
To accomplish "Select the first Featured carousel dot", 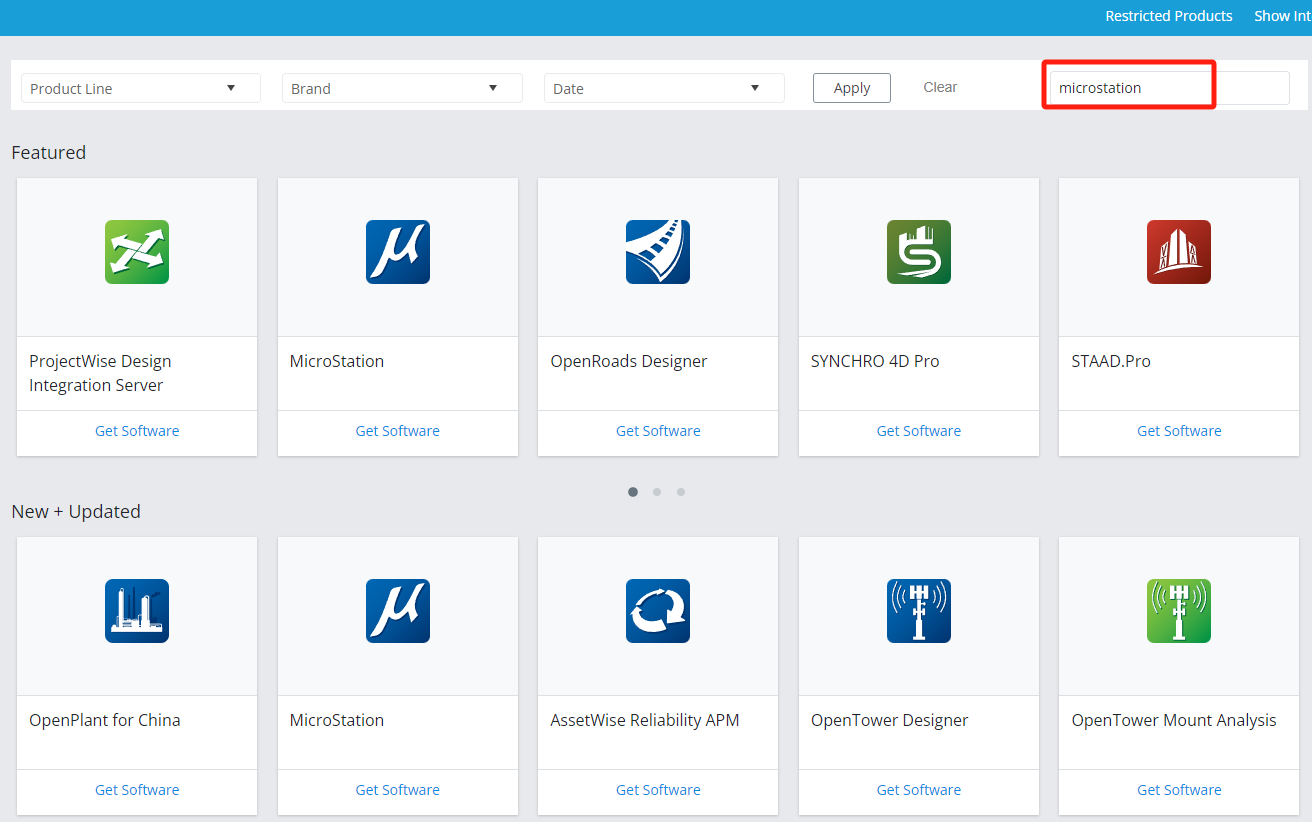I will pyautogui.click(x=633, y=492).
